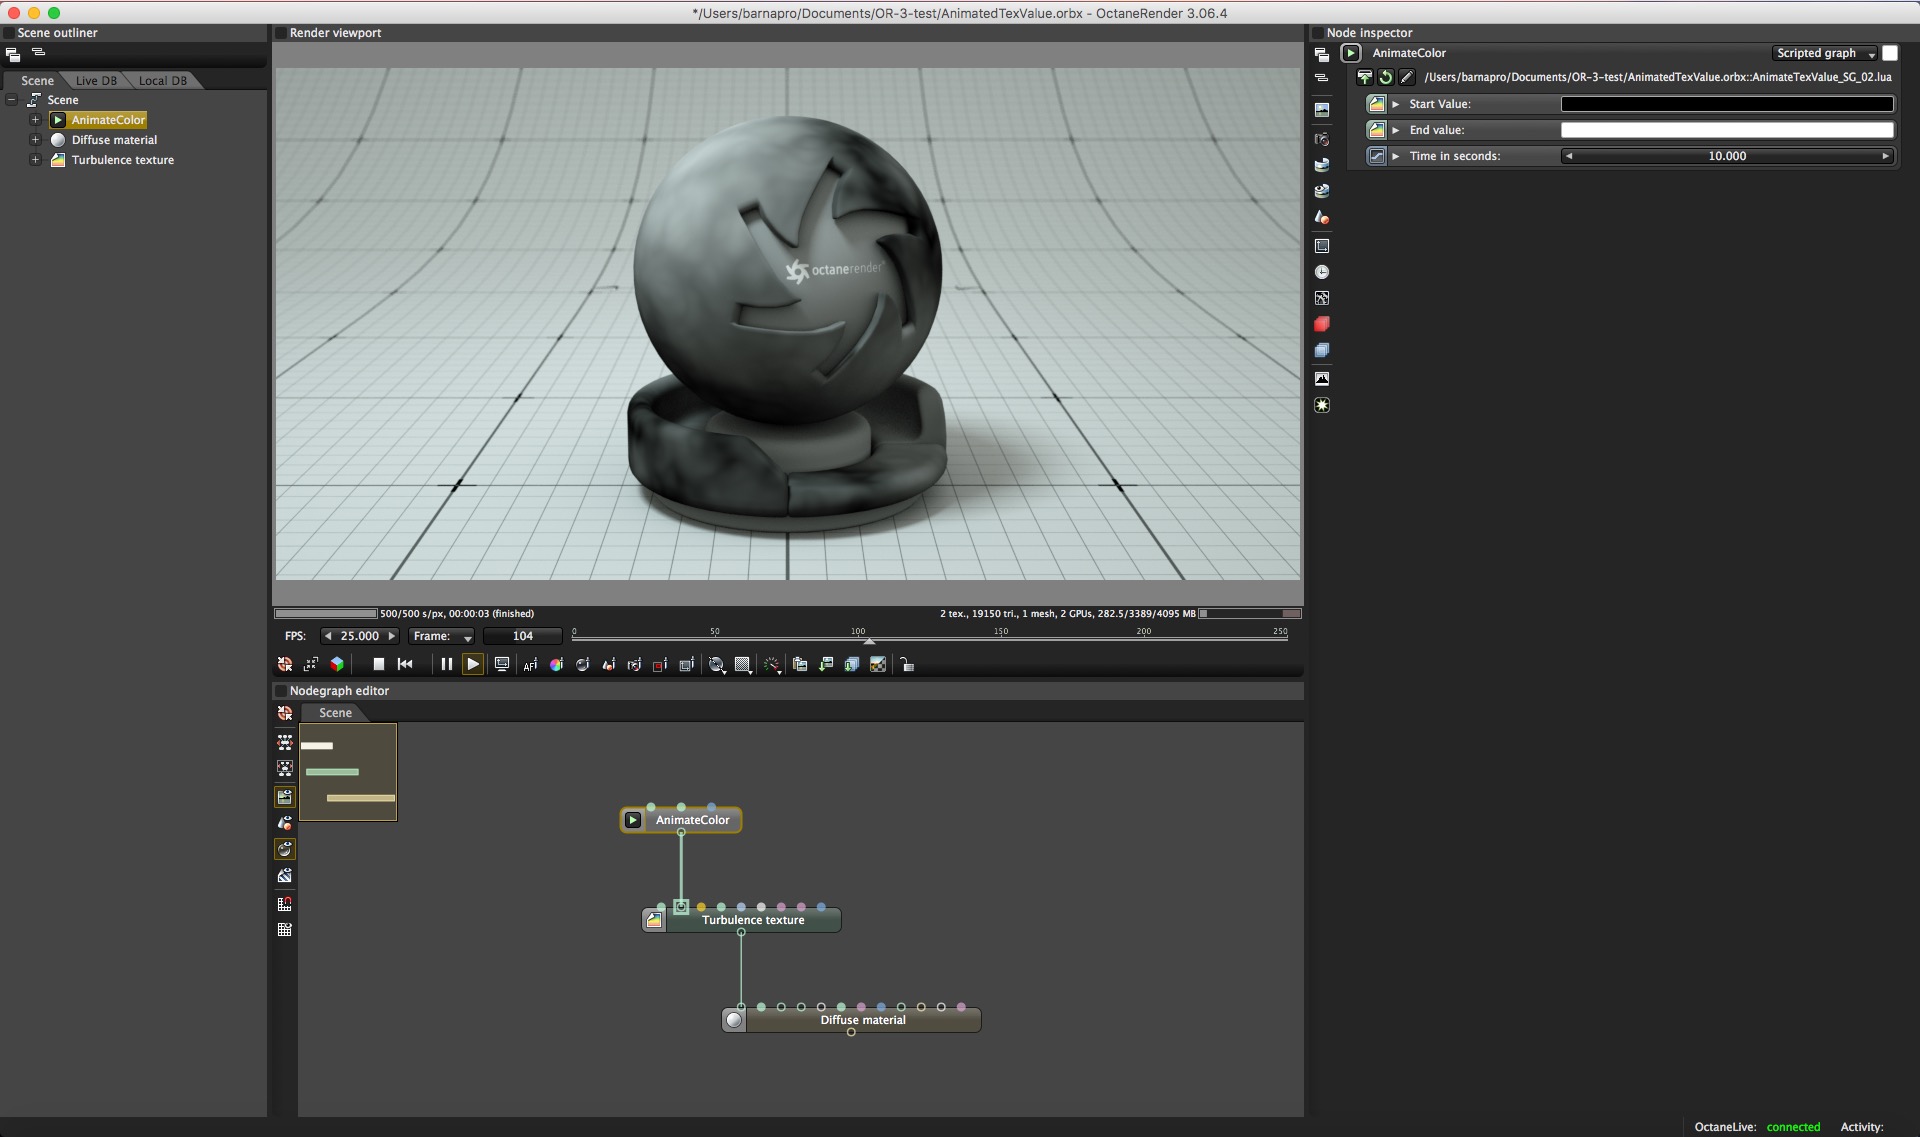The image size is (1920, 1137).
Task: Expand the Turbulence texture tree item
Action: point(35,160)
